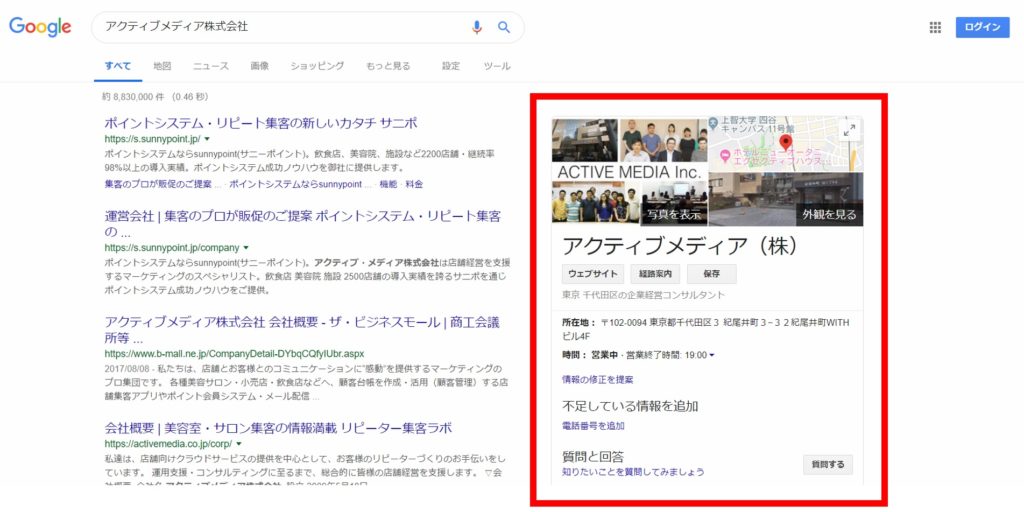Expand dropdown arrow next to s.sunnypoint.jp/ URL

pos(207,139)
